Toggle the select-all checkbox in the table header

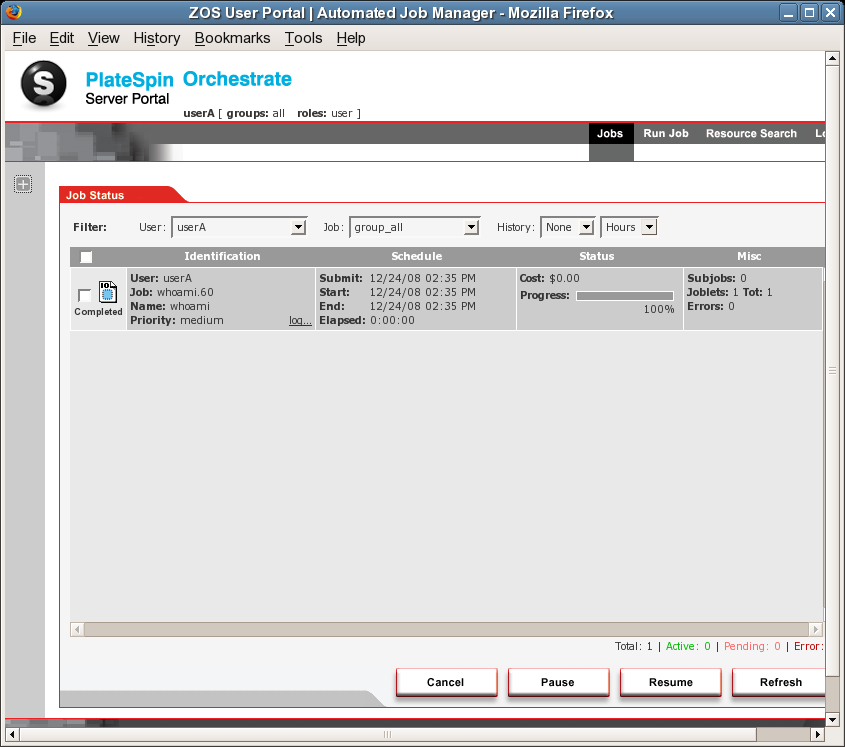click(86, 257)
